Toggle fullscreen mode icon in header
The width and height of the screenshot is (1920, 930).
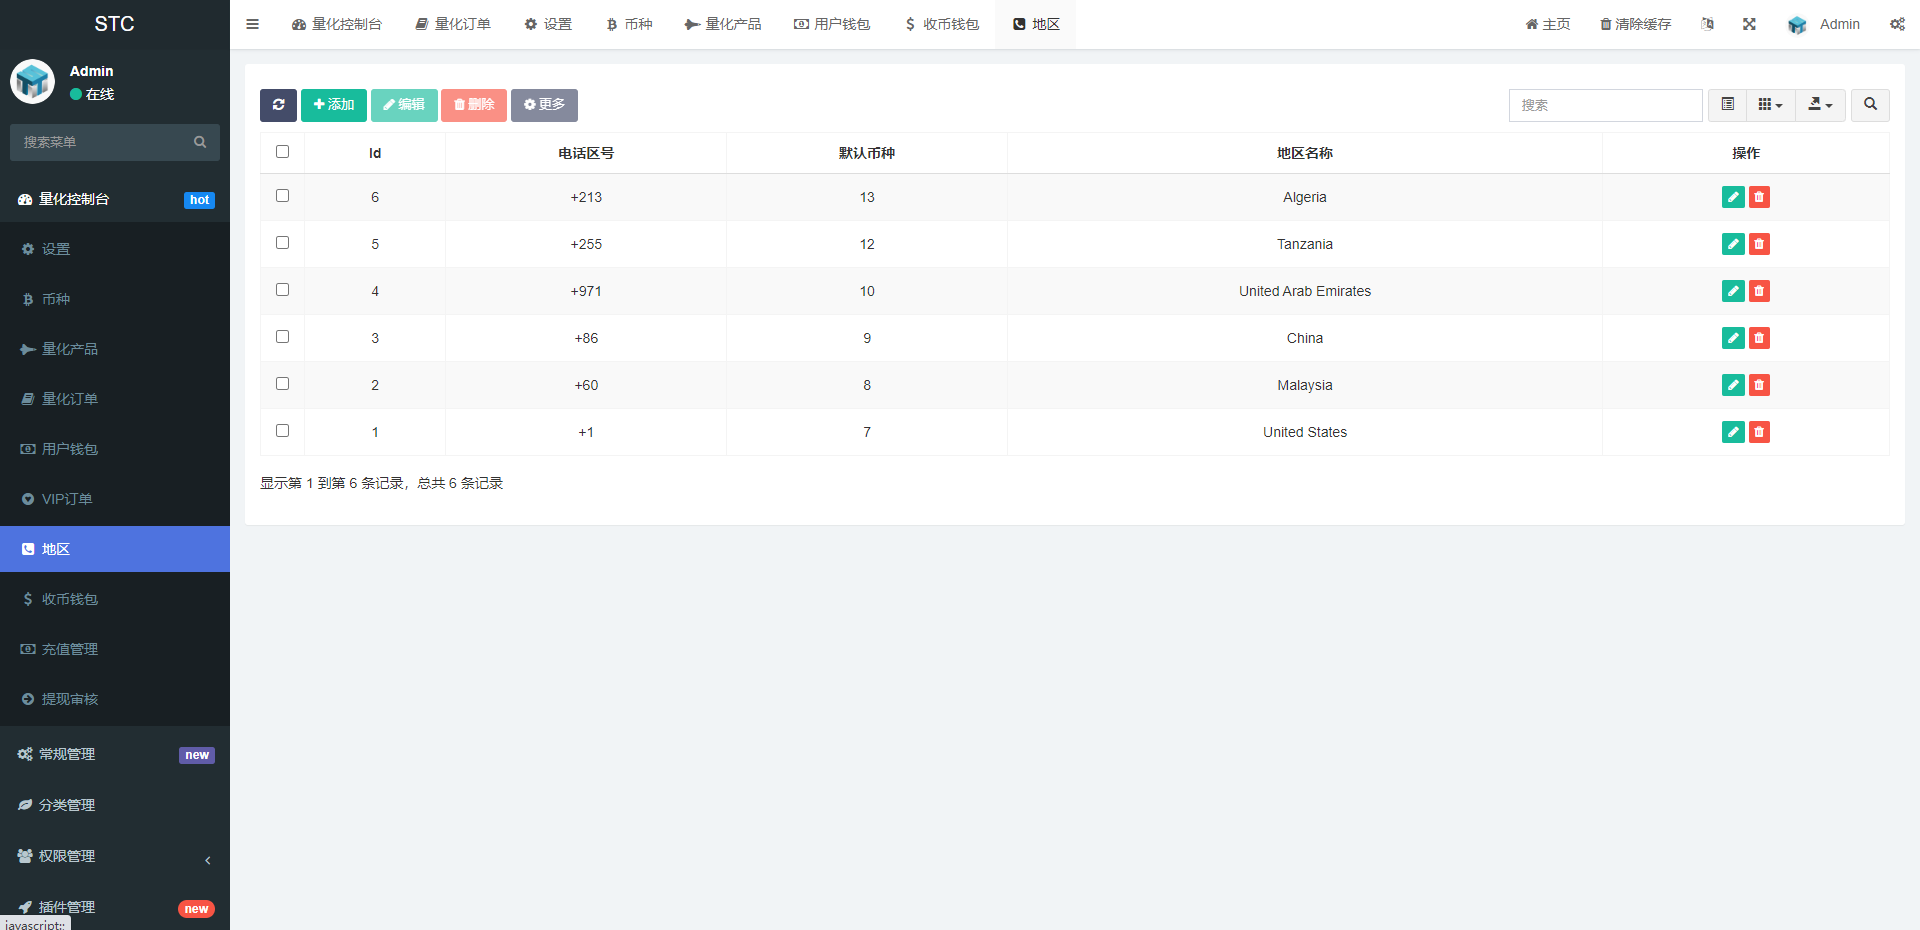tap(1749, 24)
